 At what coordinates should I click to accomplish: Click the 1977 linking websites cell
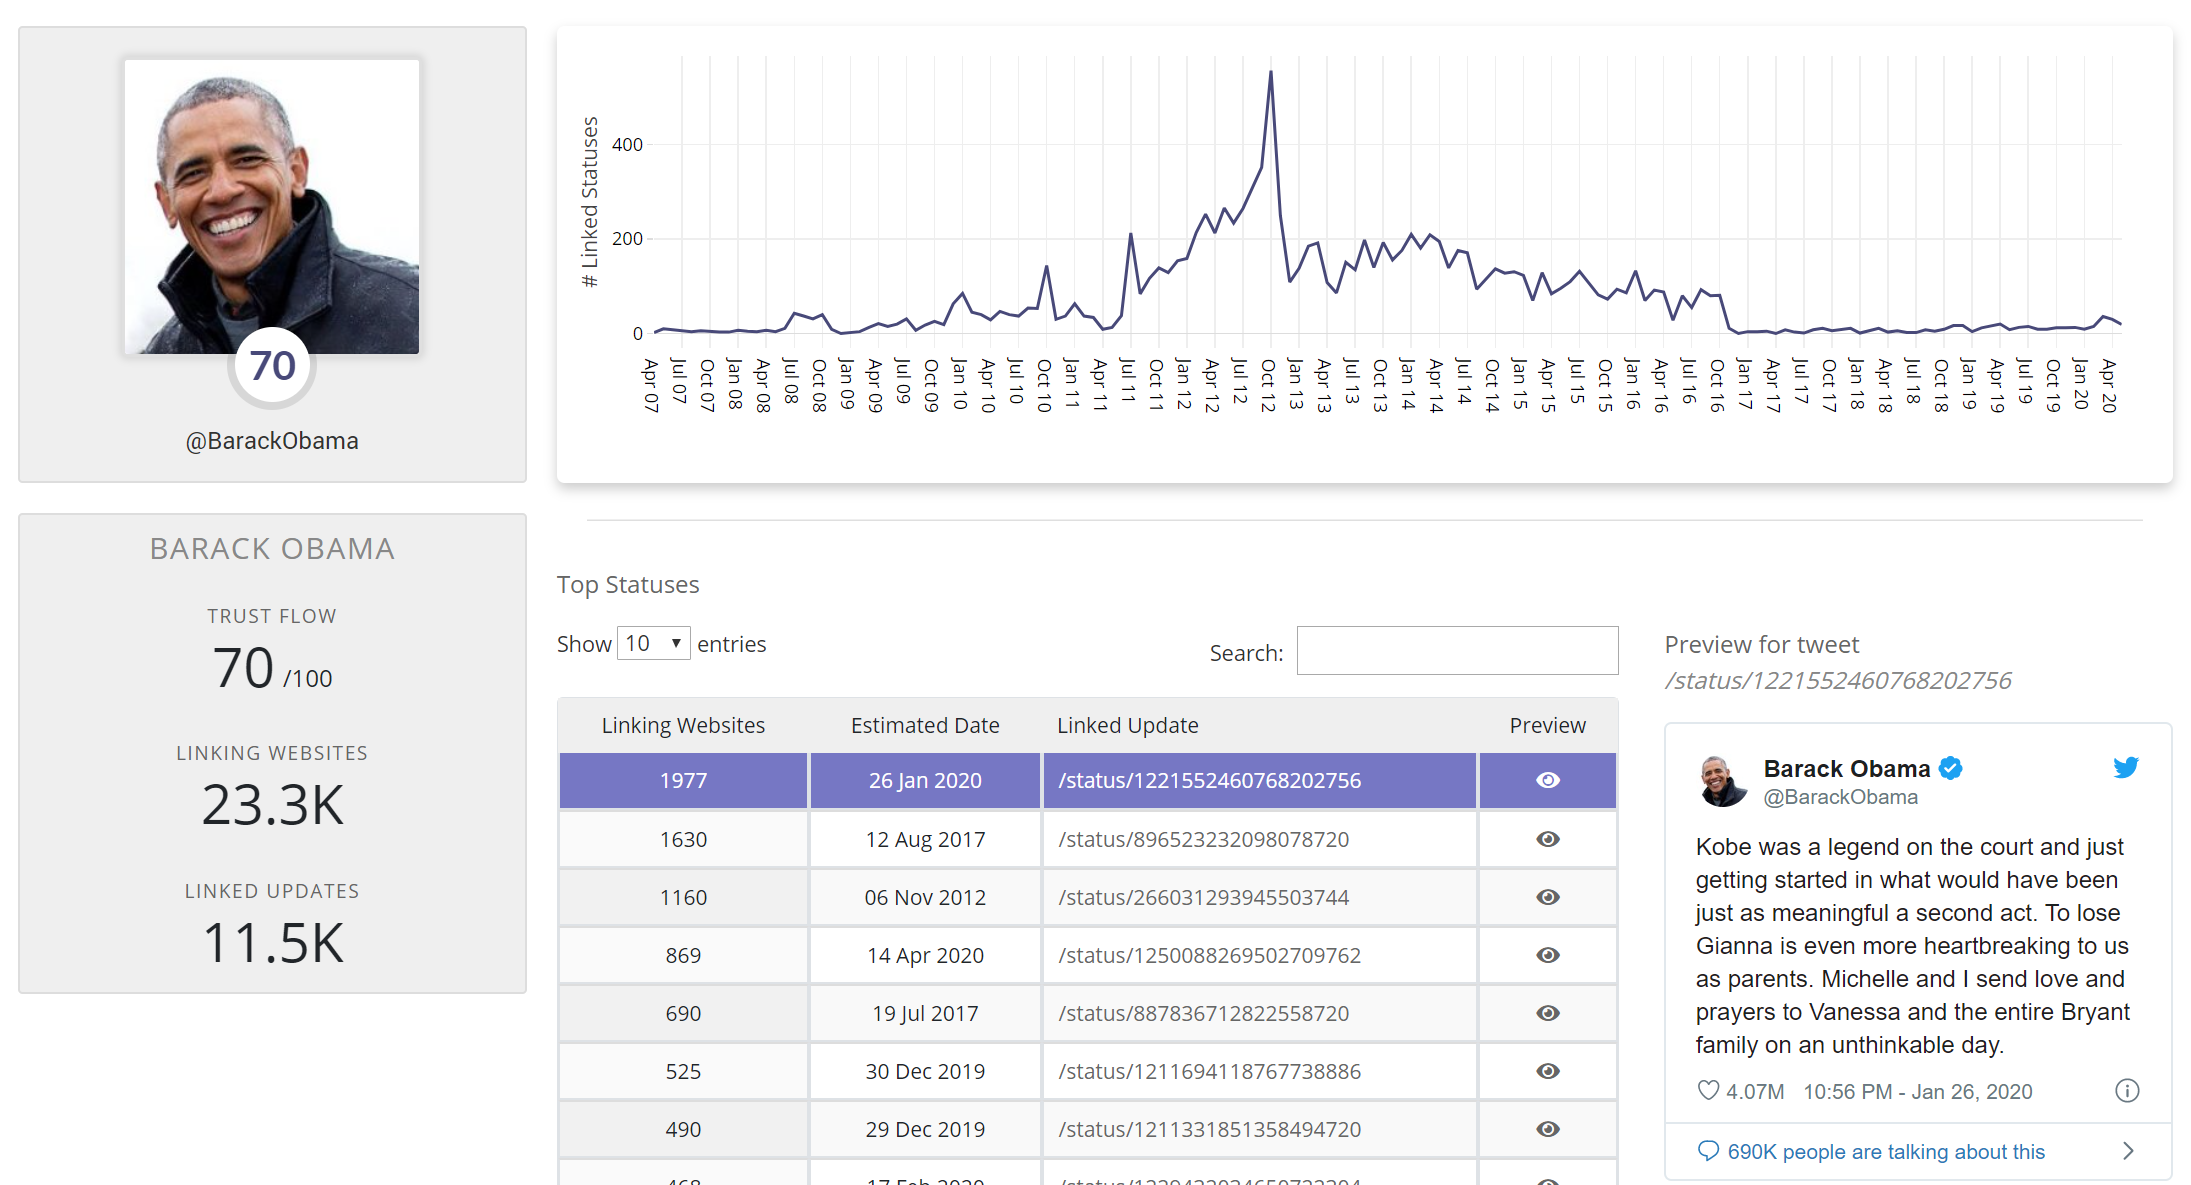(683, 780)
